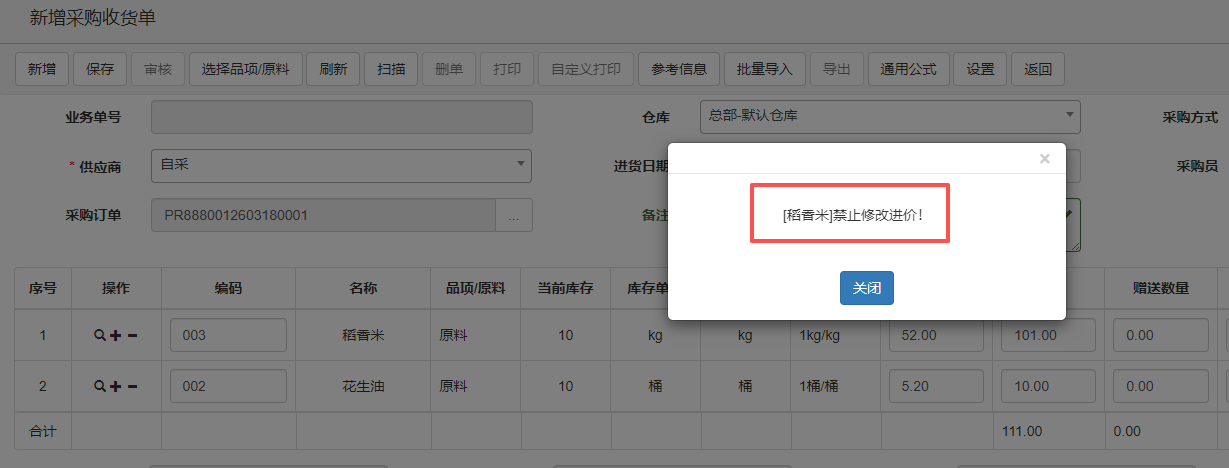Expand the 仓库 dropdown
The width and height of the screenshot is (1229, 468).
tap(890, 116)
